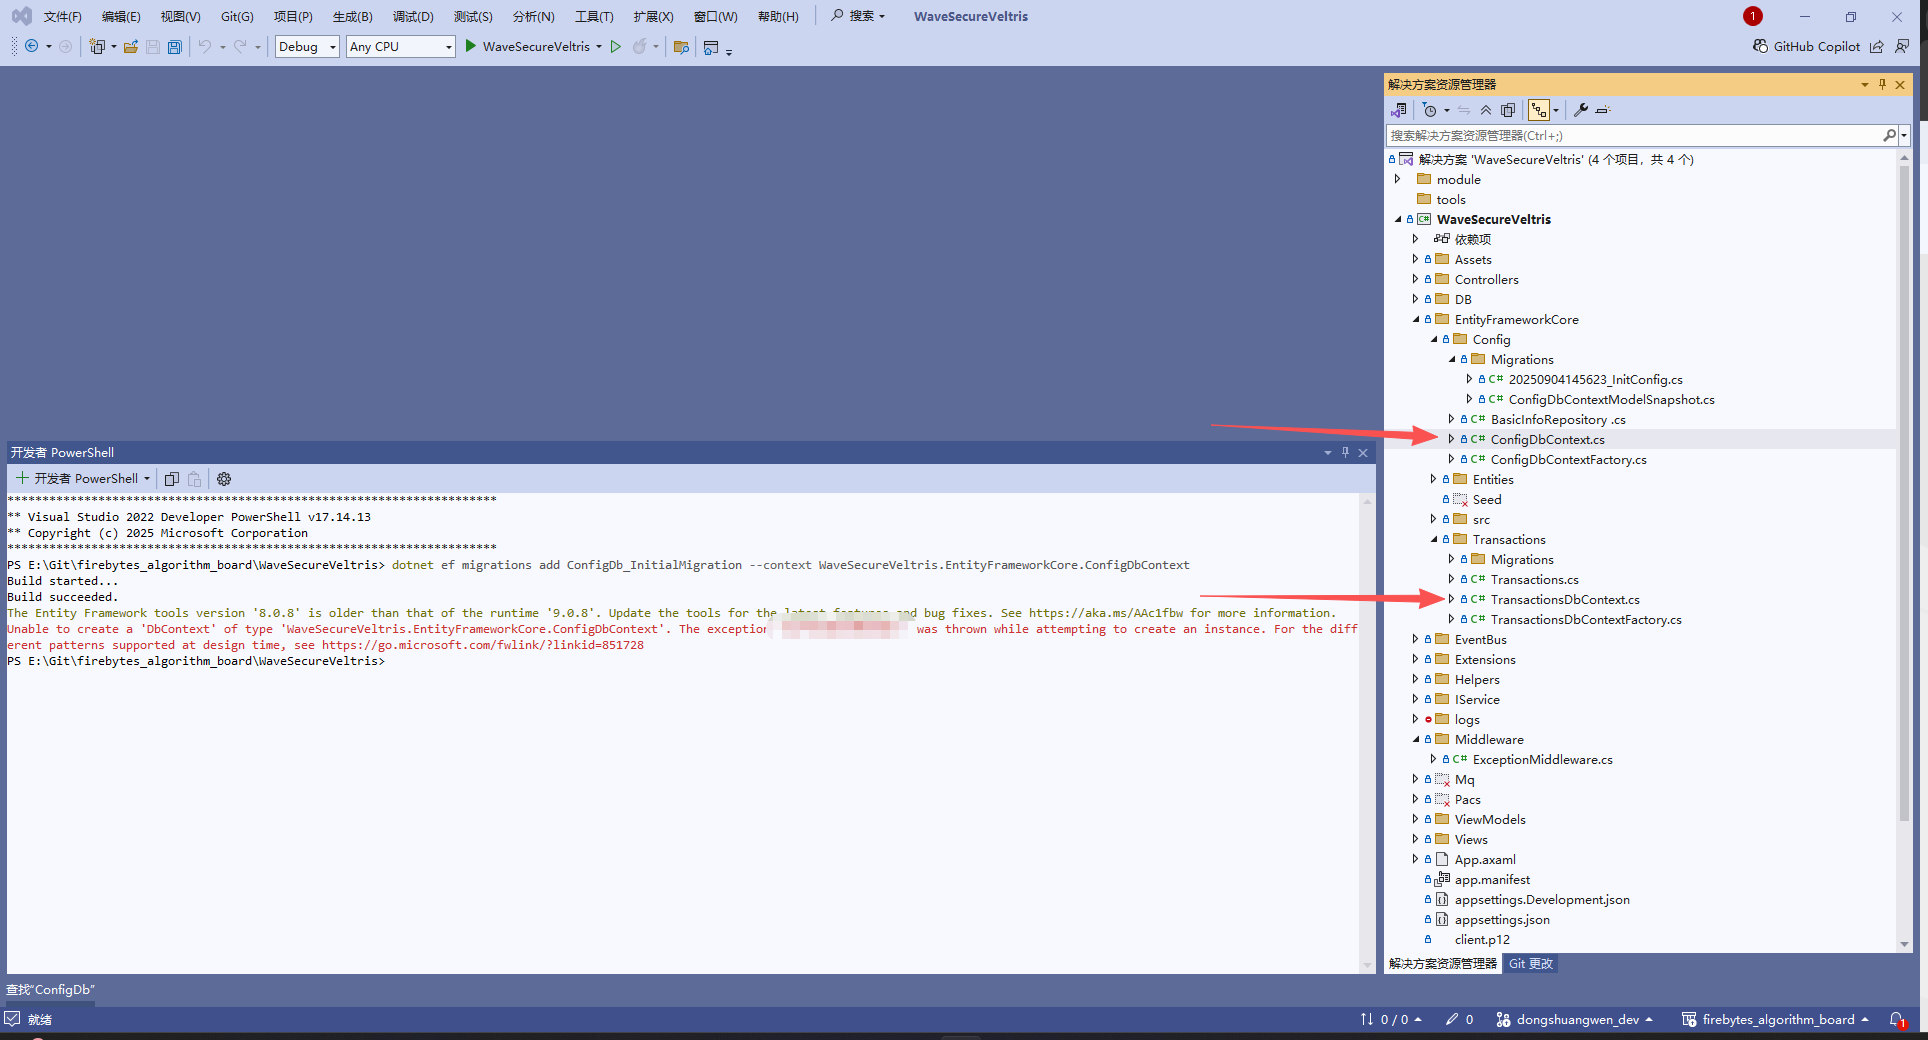Click the hot reload flame icon
1928x1040 pixels.
[639, 46]
